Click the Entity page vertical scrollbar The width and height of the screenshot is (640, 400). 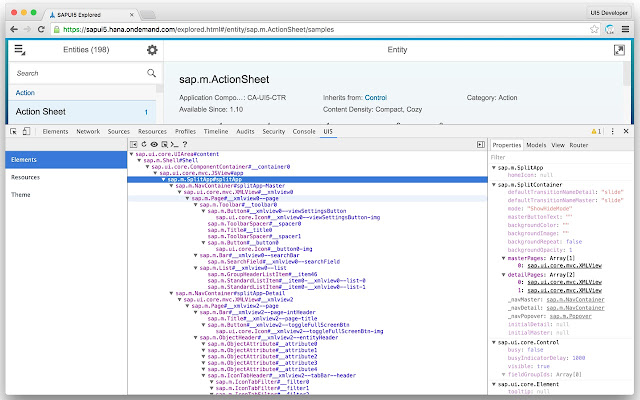[x=627, y=74]
